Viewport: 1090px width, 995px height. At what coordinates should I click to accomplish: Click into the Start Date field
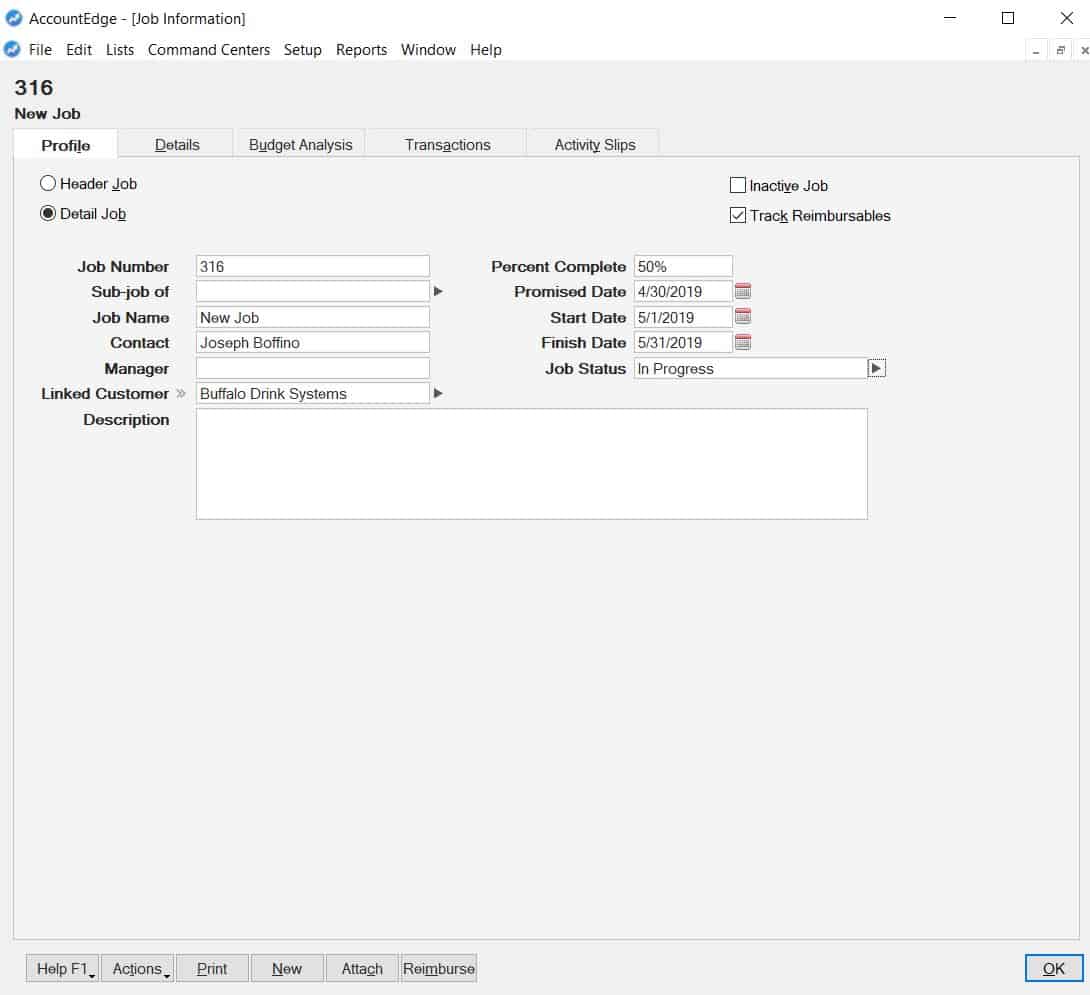point(683,317)
